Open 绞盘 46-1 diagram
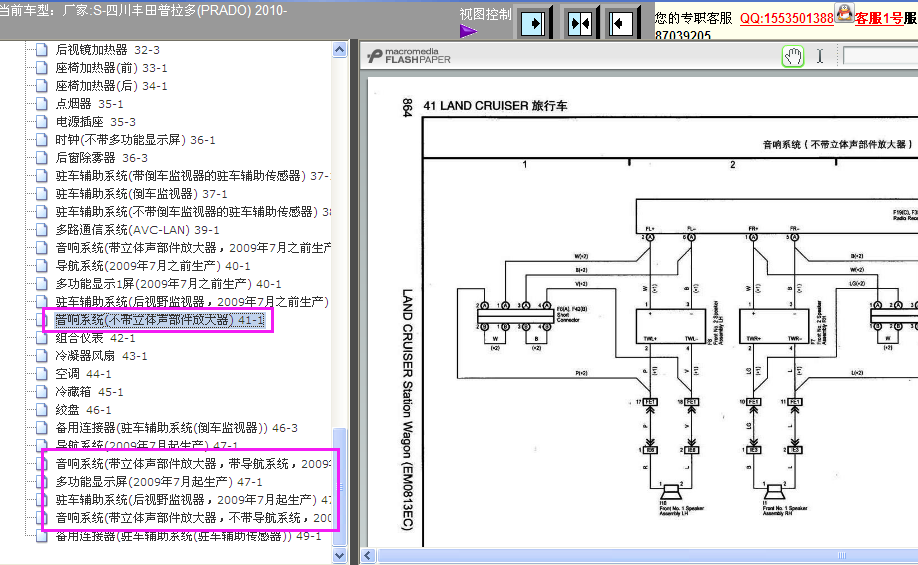Image resolution: width=918 pixels, height=565 pixels. [x=83, y=410]
